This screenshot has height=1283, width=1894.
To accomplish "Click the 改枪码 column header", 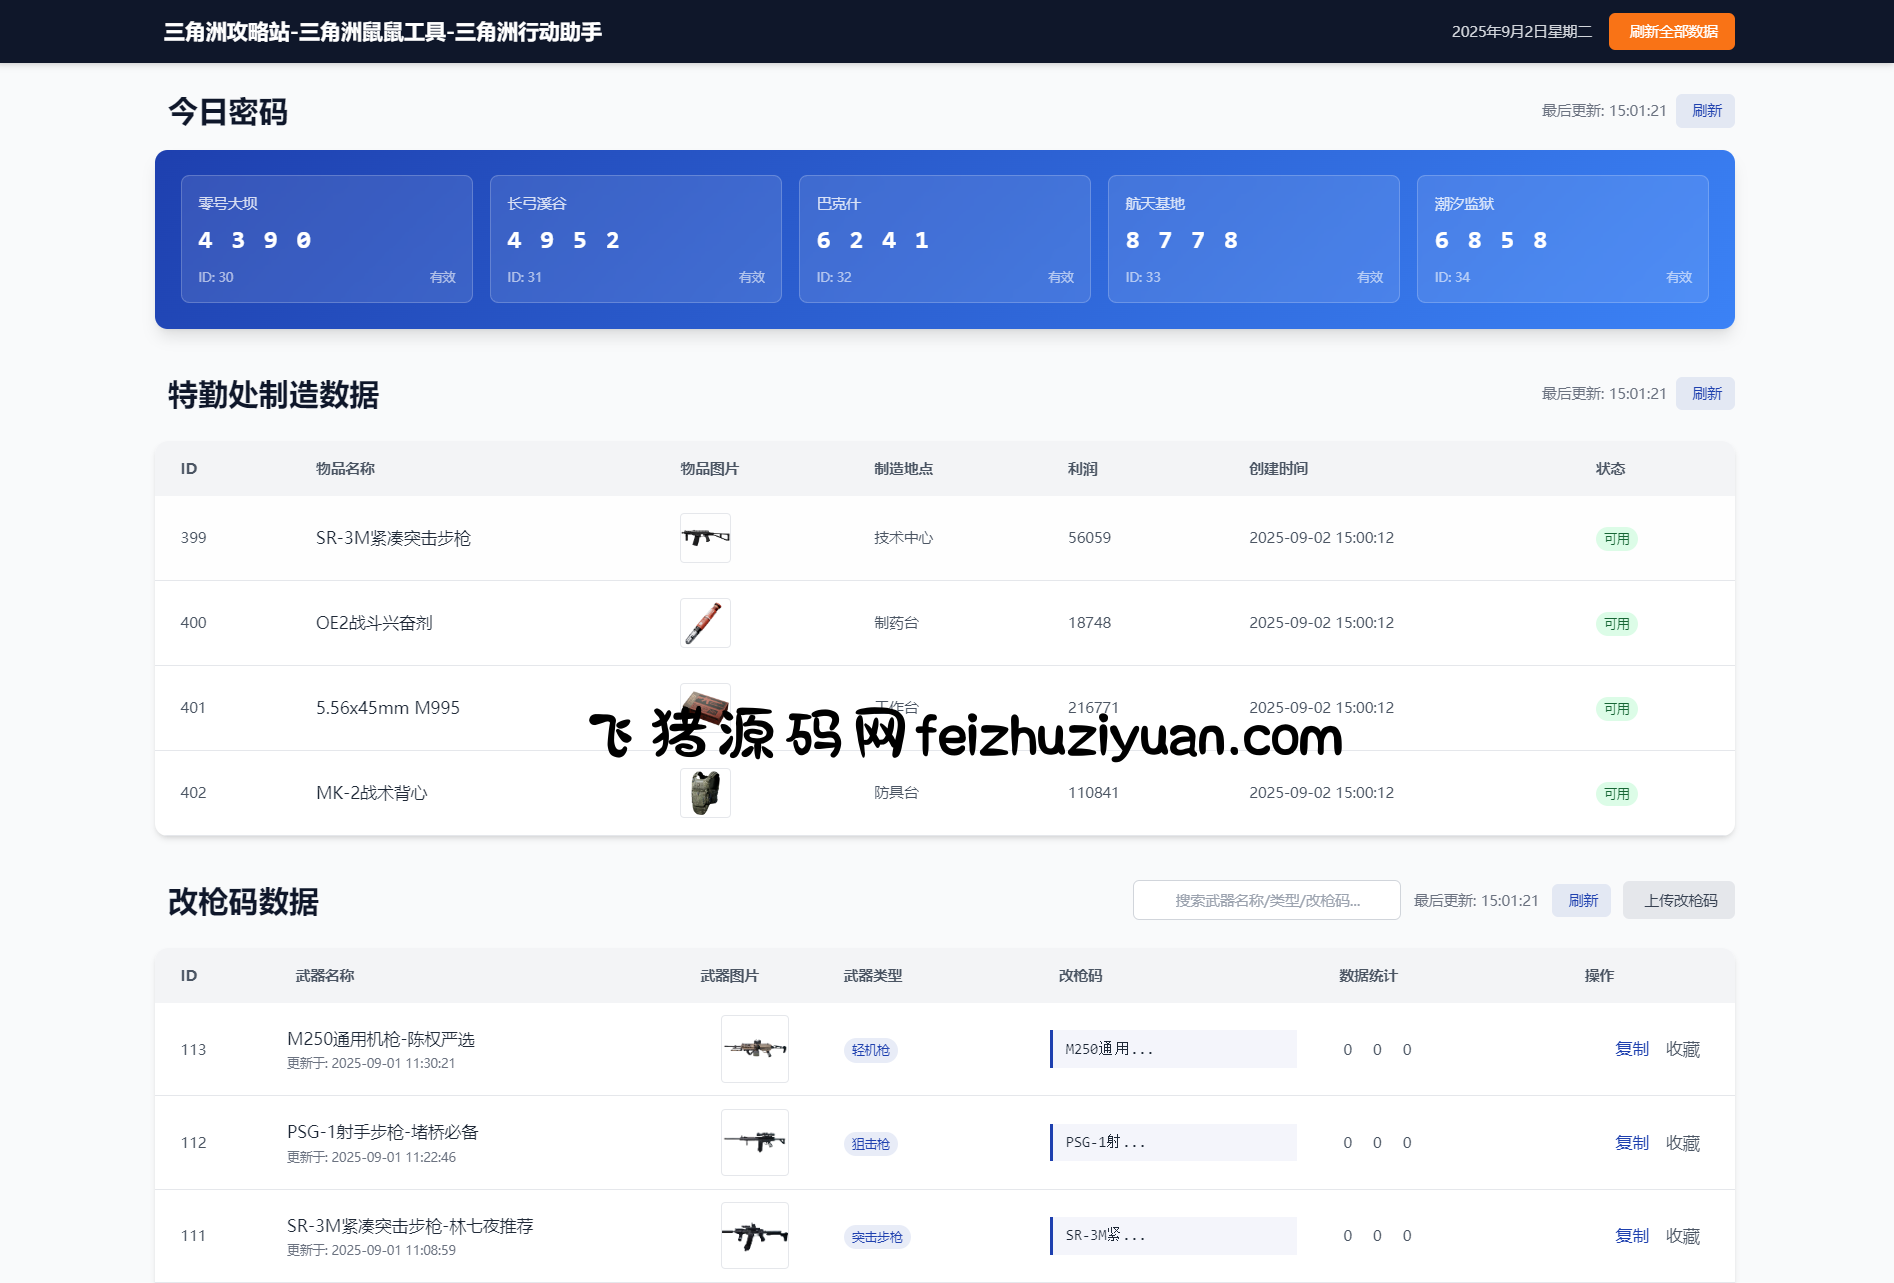I will point(1080,976).
